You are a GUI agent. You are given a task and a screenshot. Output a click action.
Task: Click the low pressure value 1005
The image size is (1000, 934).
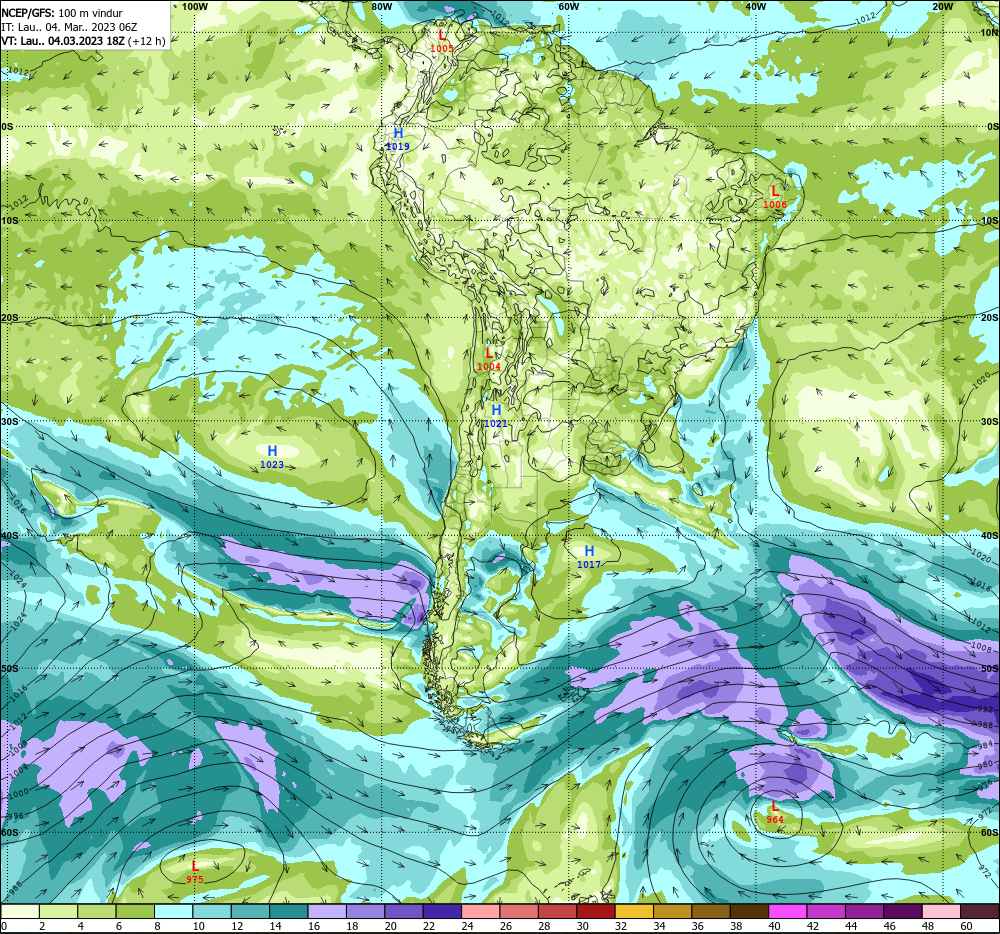coord(442,48)
